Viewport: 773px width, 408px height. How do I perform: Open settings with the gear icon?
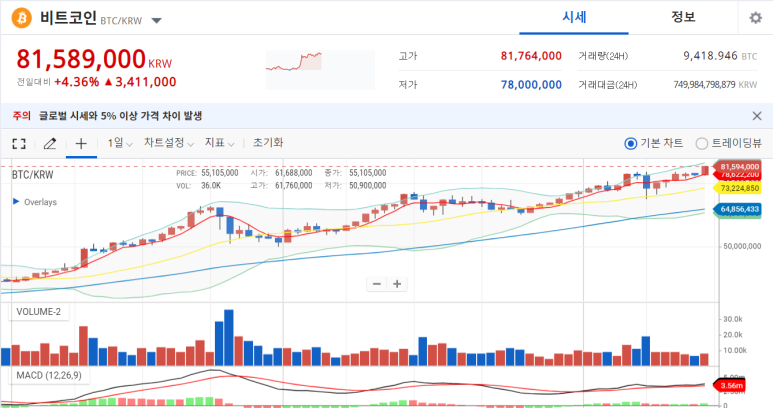pyautogui.click(x=755, y=18)
